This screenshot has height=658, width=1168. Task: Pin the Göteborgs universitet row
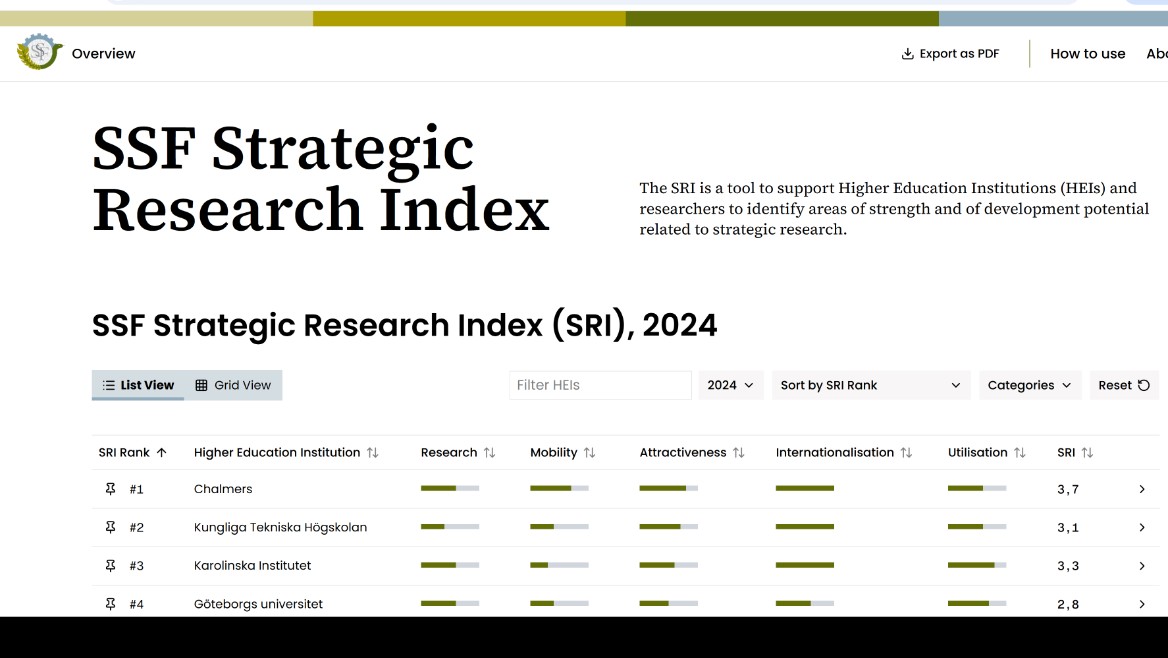click(x=110, y=604)
